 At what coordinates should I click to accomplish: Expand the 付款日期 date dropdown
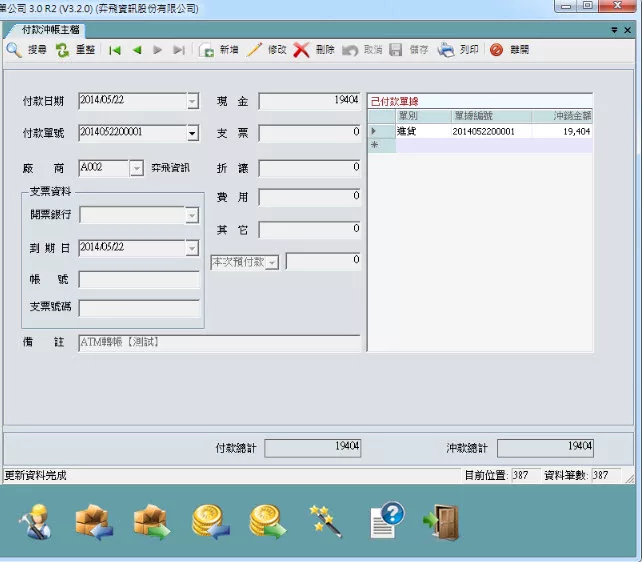(192, 101)
